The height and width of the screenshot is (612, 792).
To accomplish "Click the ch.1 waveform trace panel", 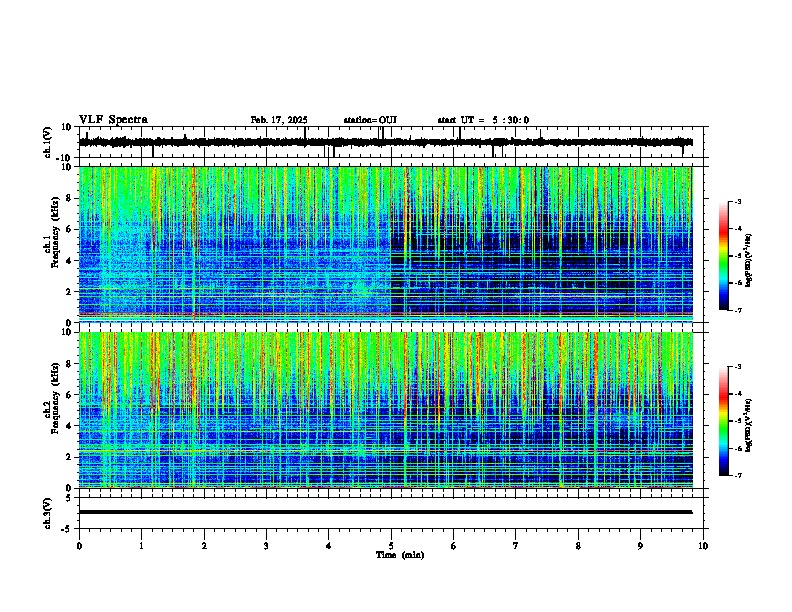I will (391, 142).
